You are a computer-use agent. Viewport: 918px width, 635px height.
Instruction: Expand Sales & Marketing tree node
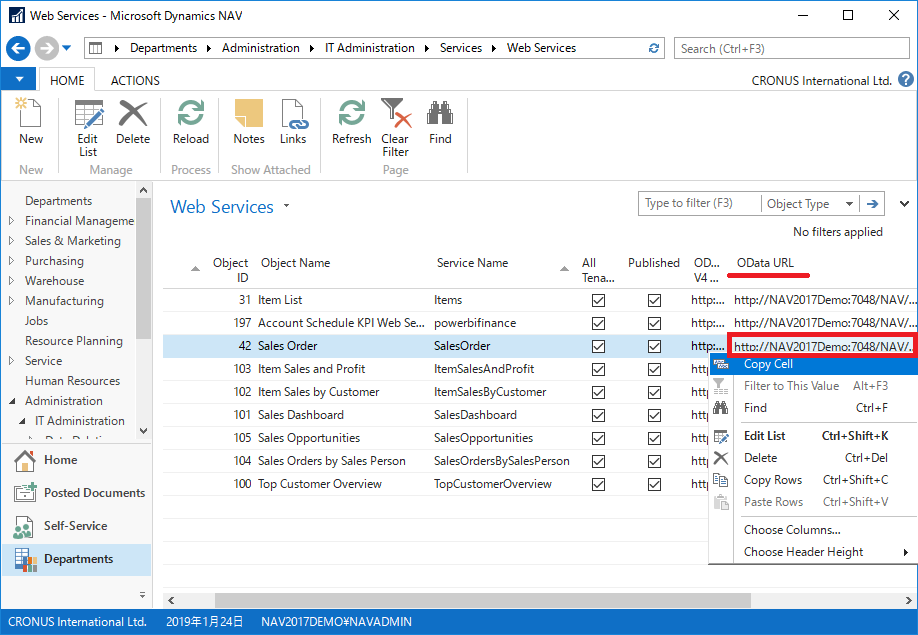coord(11,241)
